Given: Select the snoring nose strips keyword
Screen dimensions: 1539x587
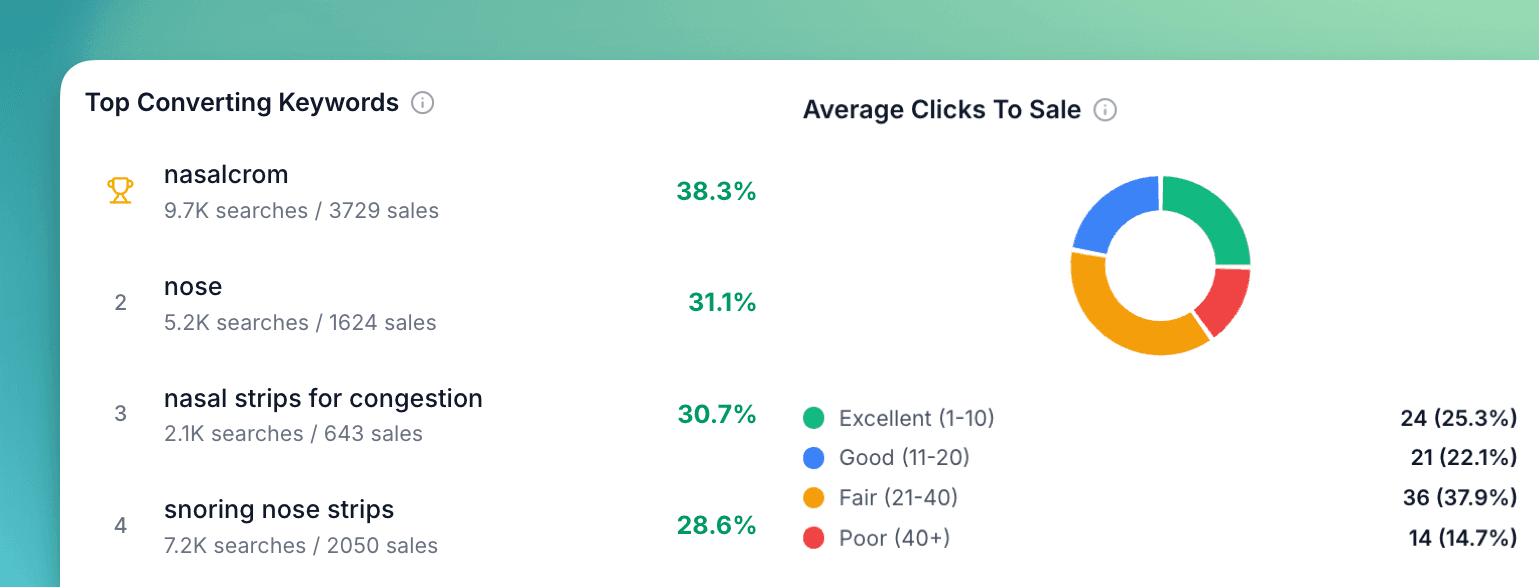Looking at the screenshot, I should [279, 509].
